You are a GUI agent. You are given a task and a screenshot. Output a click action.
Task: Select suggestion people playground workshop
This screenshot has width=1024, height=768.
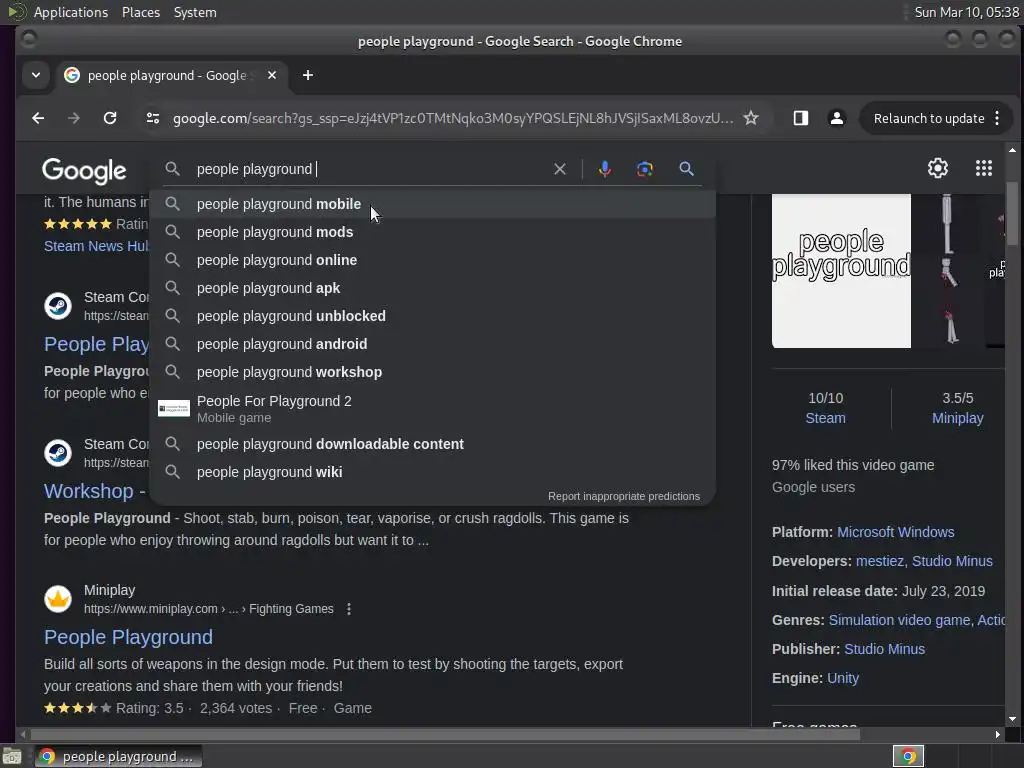[x=432, y=372]
